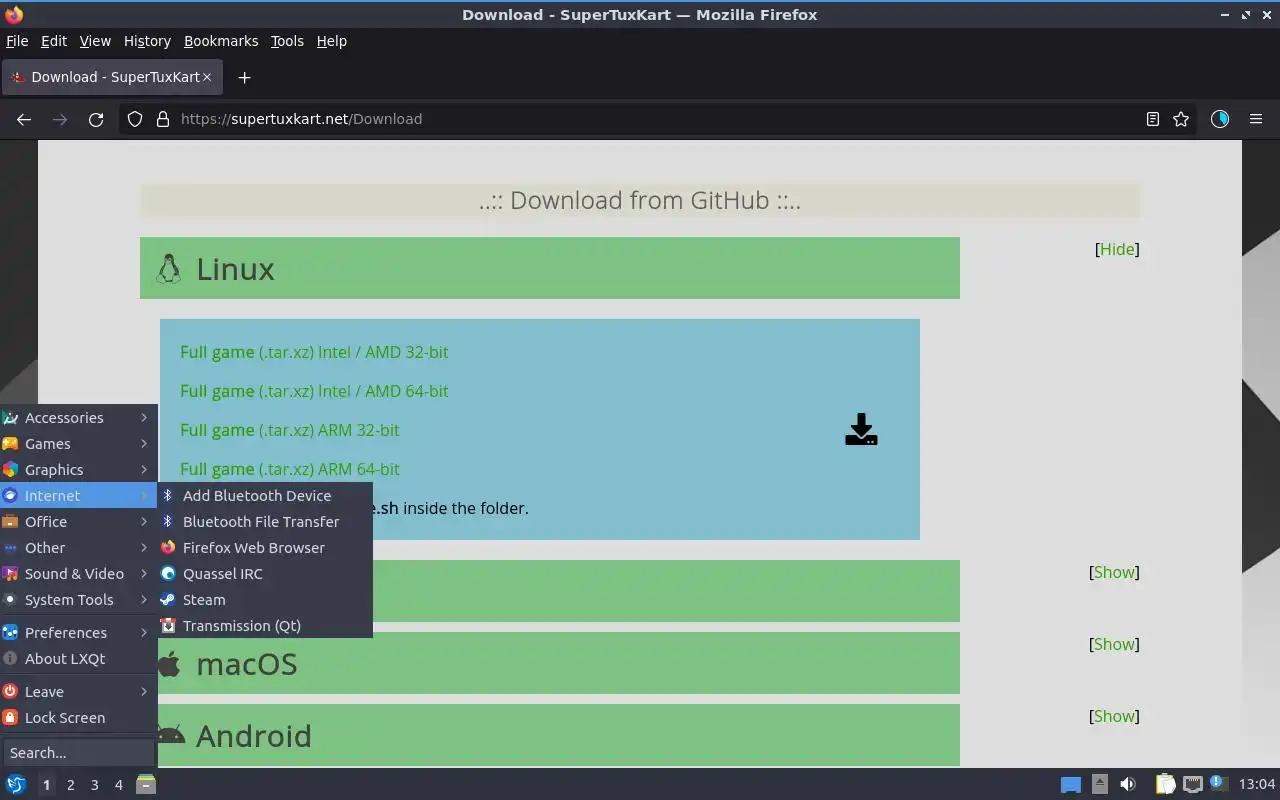The image size is (1280, 800).
Task: Select the highlighted Internet menu category
Action: point(78,495)
